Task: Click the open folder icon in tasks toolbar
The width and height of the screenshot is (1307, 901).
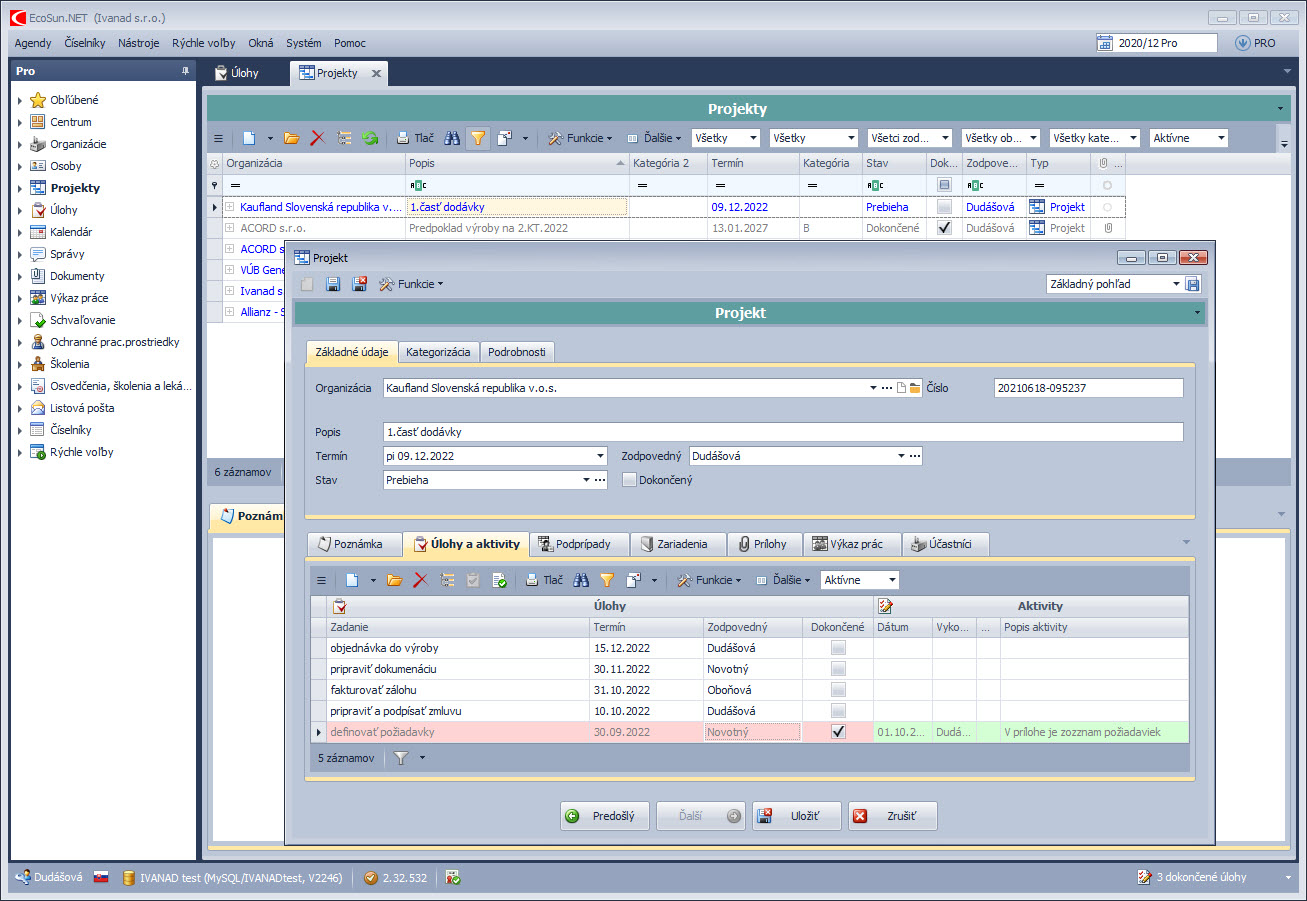Action: coord(395,580)
